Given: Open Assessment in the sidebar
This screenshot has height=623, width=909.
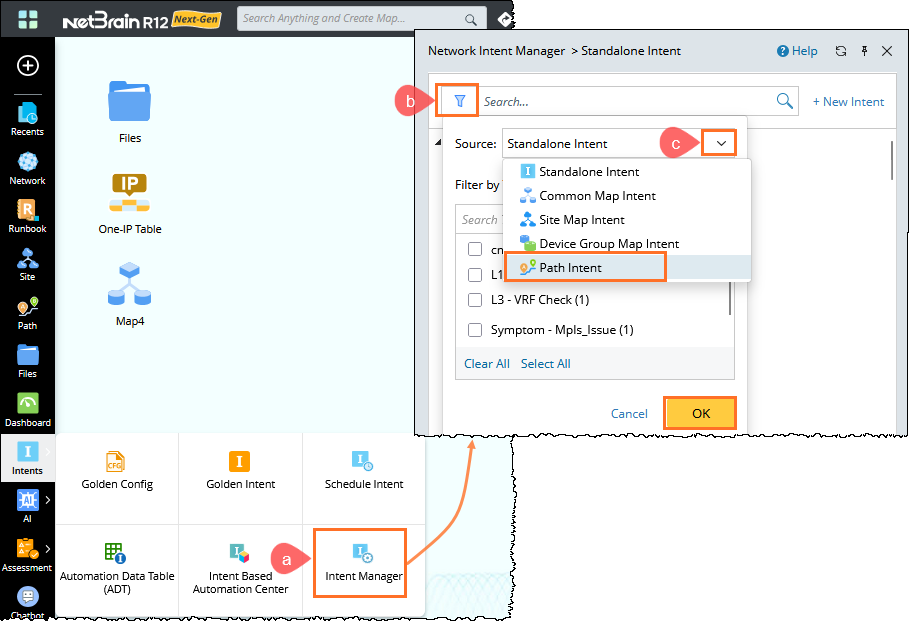Looking at the screenshot, I should click(x=27, y=555).
